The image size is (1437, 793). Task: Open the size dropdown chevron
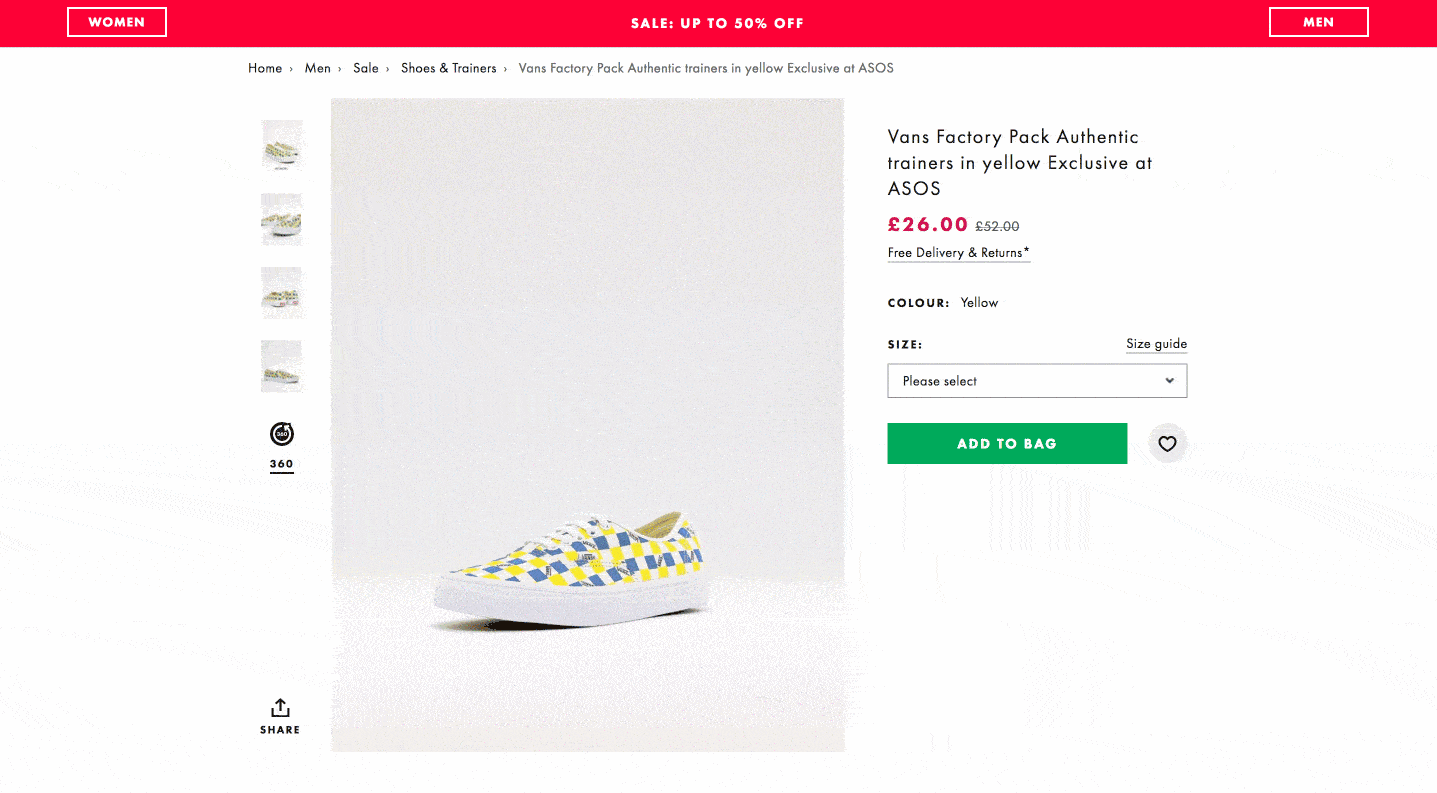tap(1169, 381)
